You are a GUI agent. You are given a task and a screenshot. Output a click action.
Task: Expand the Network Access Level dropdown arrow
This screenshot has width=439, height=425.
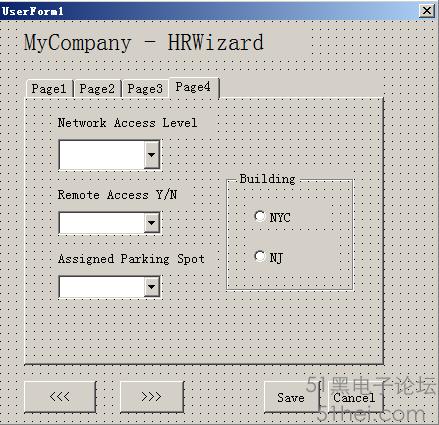coord(152,155)
